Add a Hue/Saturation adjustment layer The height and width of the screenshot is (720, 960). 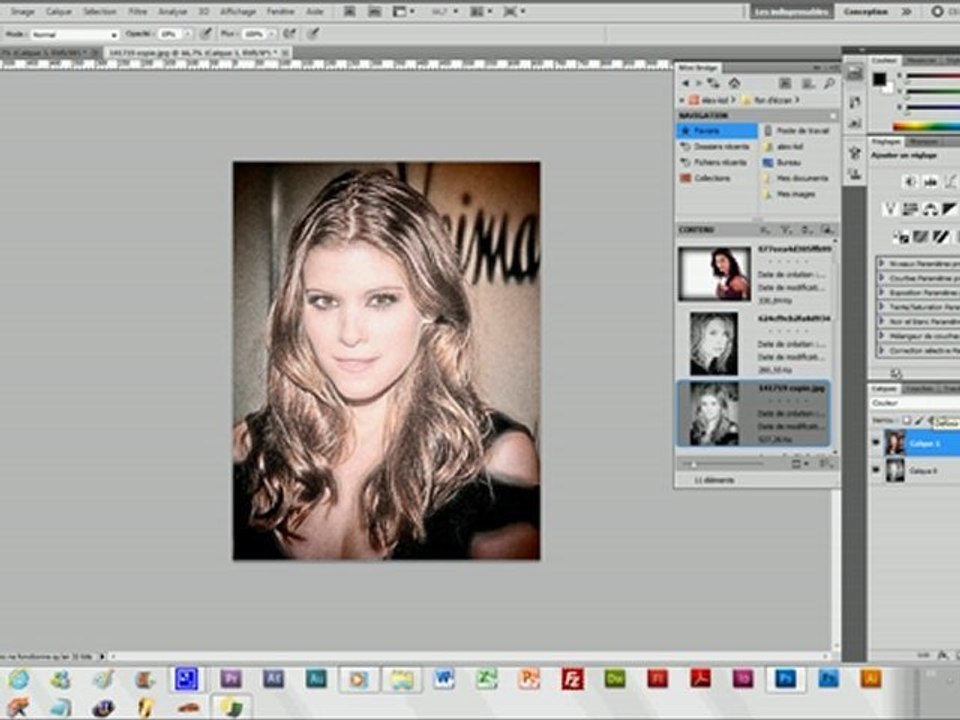click(910, 209)
